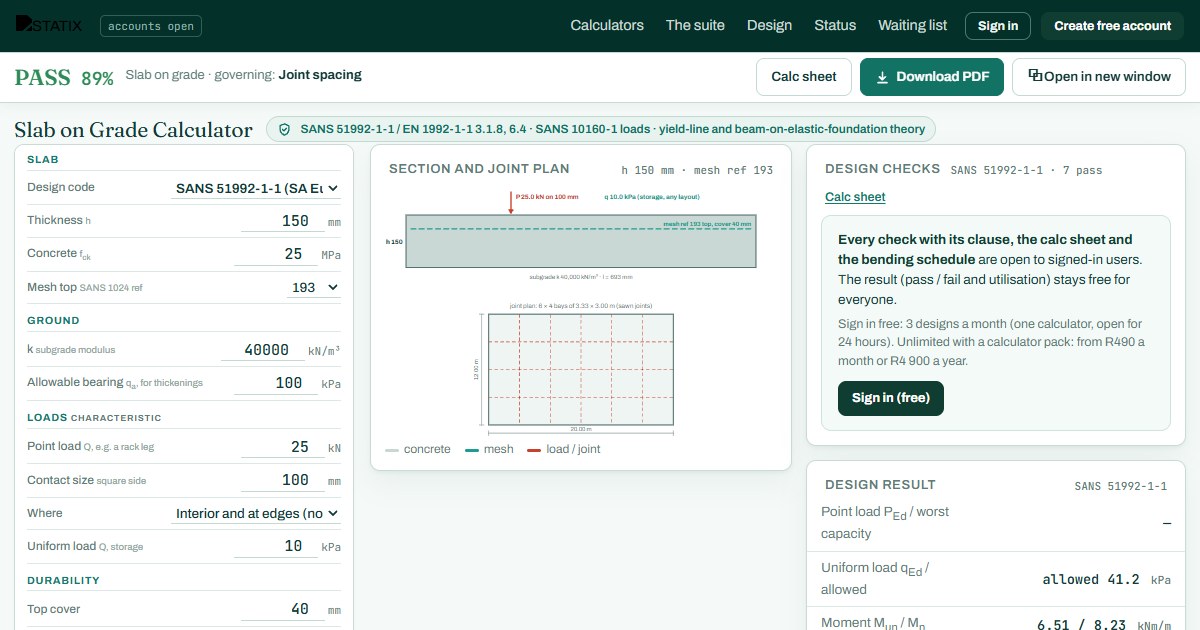This screenshot has height=630, width=1200.
Task: Click the 'concrete' legend entry
Action: (418, 449)
